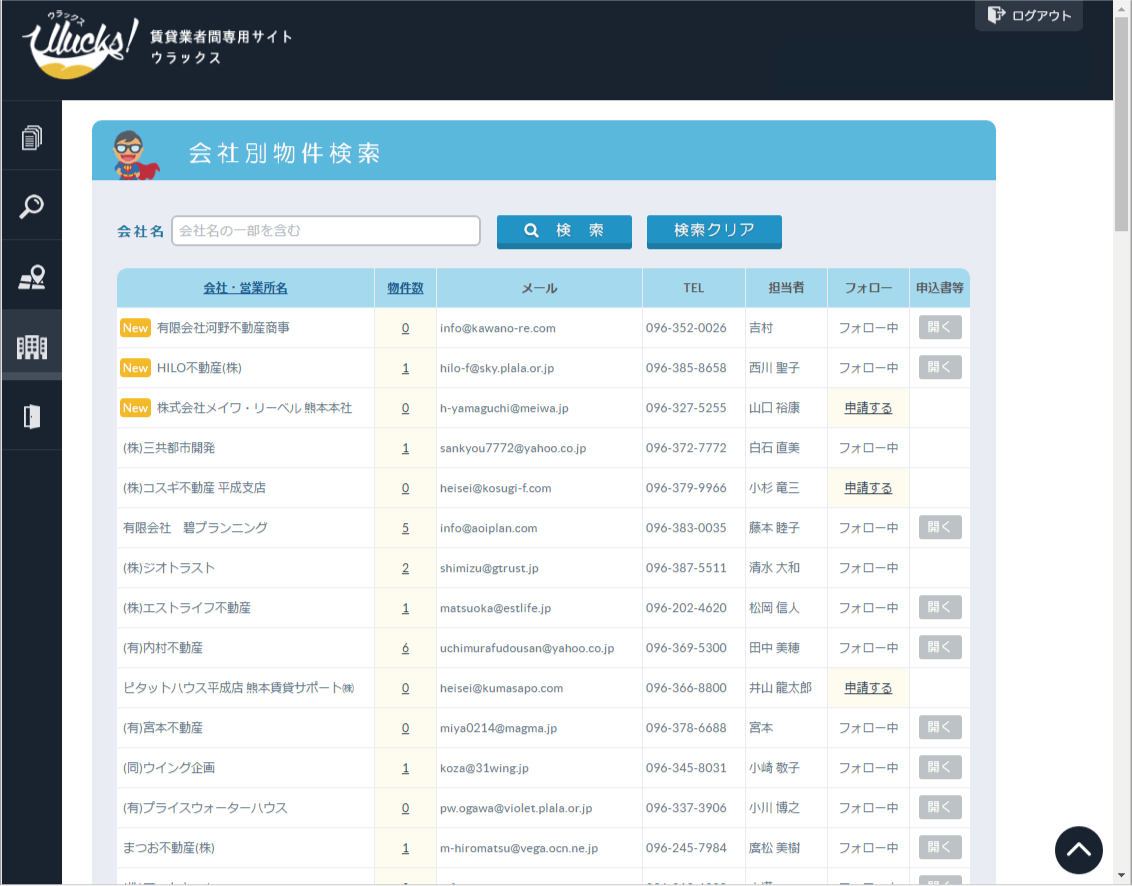The width and height of the screenshot is (1132, 886).
Task: Select the map pin search sidebar icon
Action: pyautogui.click(x=32, y=277)
